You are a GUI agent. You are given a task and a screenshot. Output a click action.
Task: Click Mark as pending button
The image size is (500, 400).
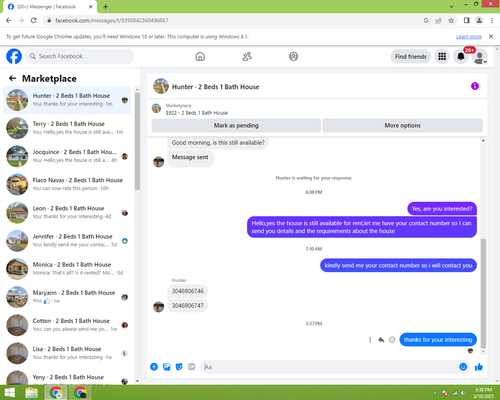click(236, 125)
